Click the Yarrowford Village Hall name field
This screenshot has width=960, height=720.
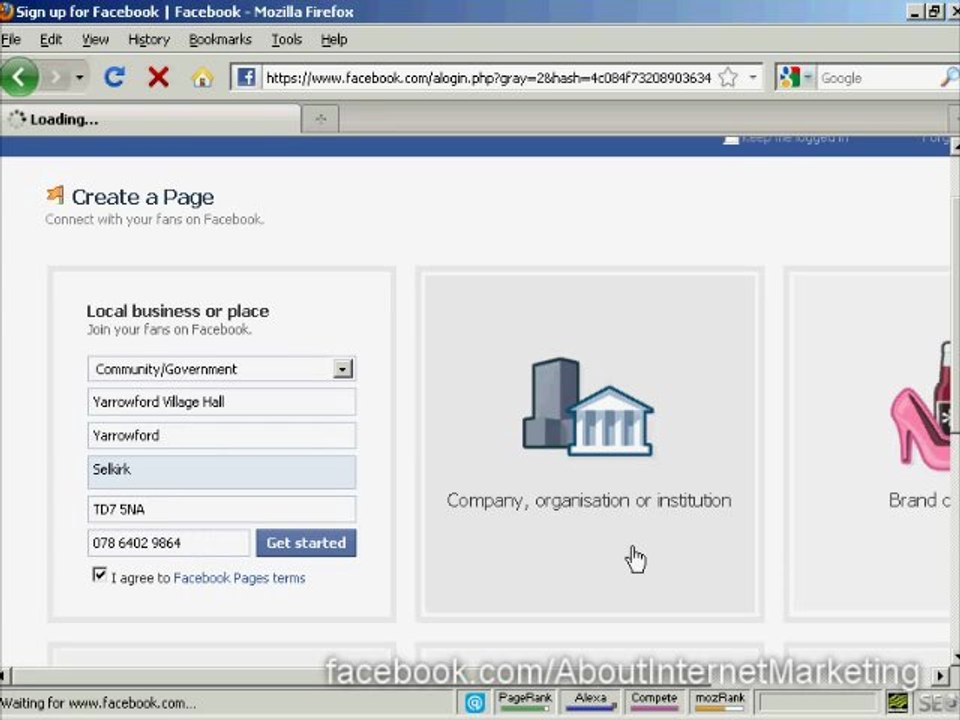pos(221,402)
